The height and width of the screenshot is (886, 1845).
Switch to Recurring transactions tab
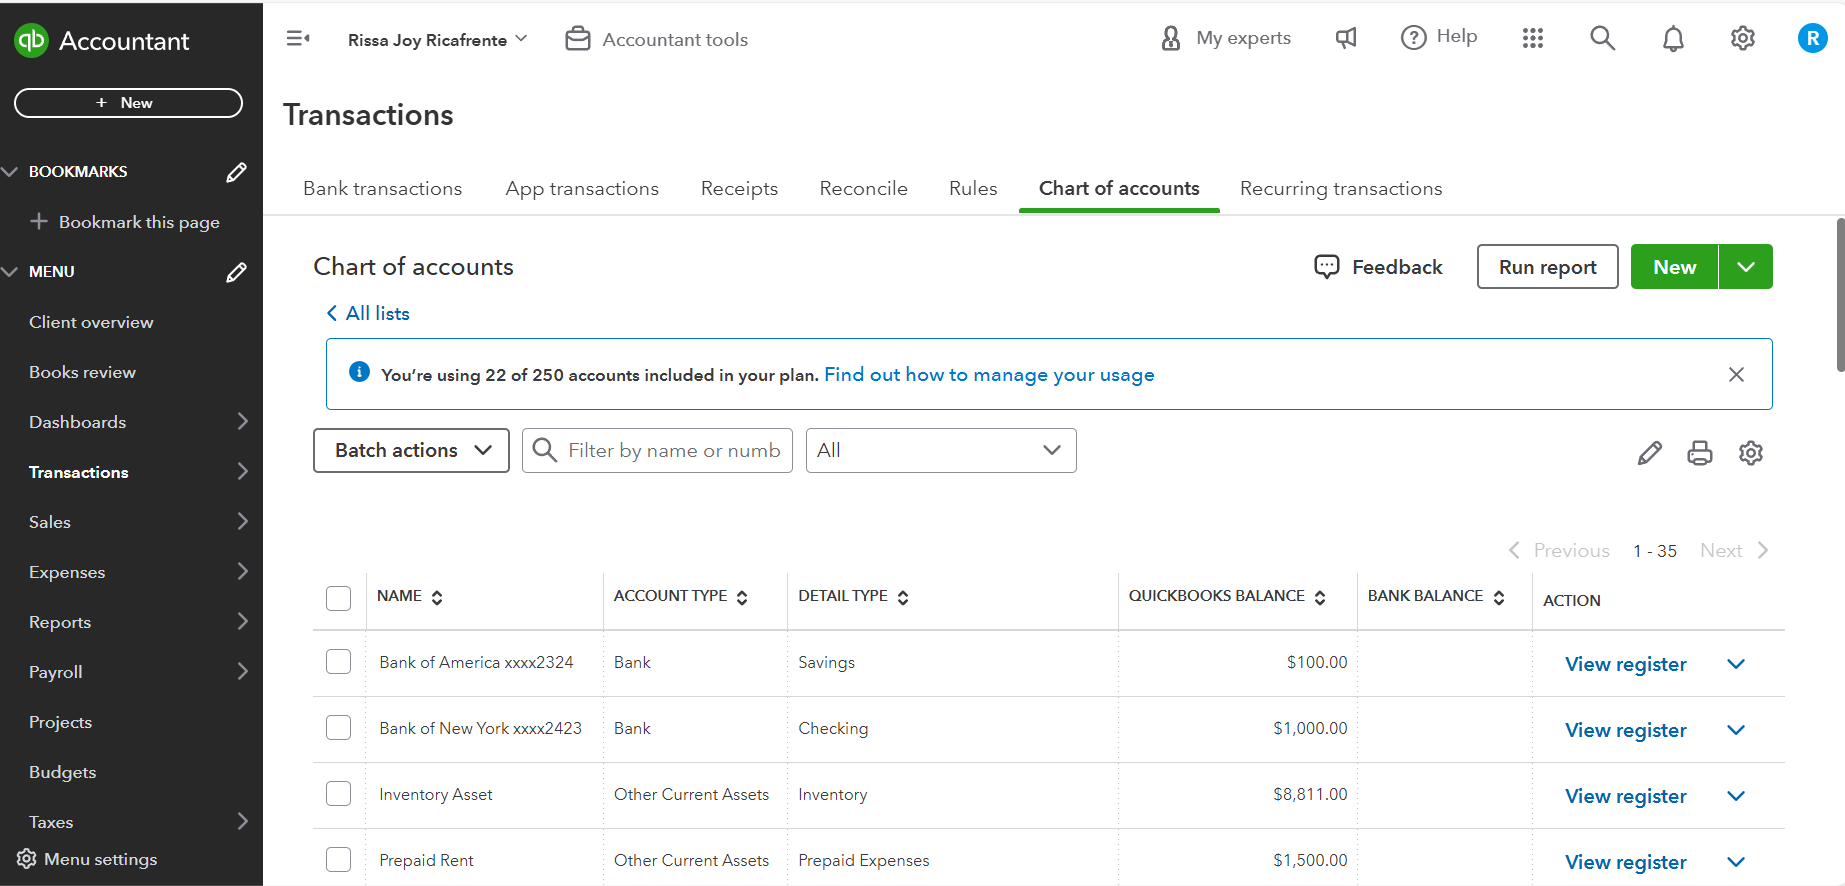[1341, 188]
